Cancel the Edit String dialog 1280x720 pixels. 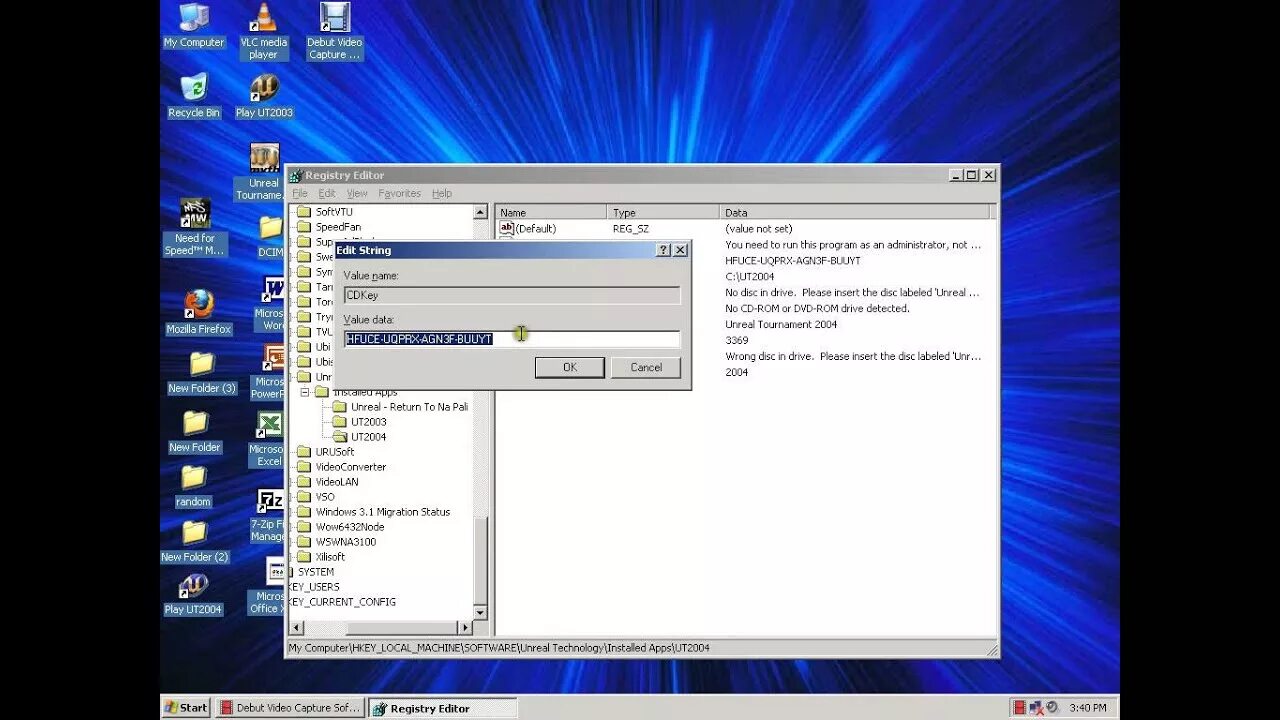click(646, 367)
